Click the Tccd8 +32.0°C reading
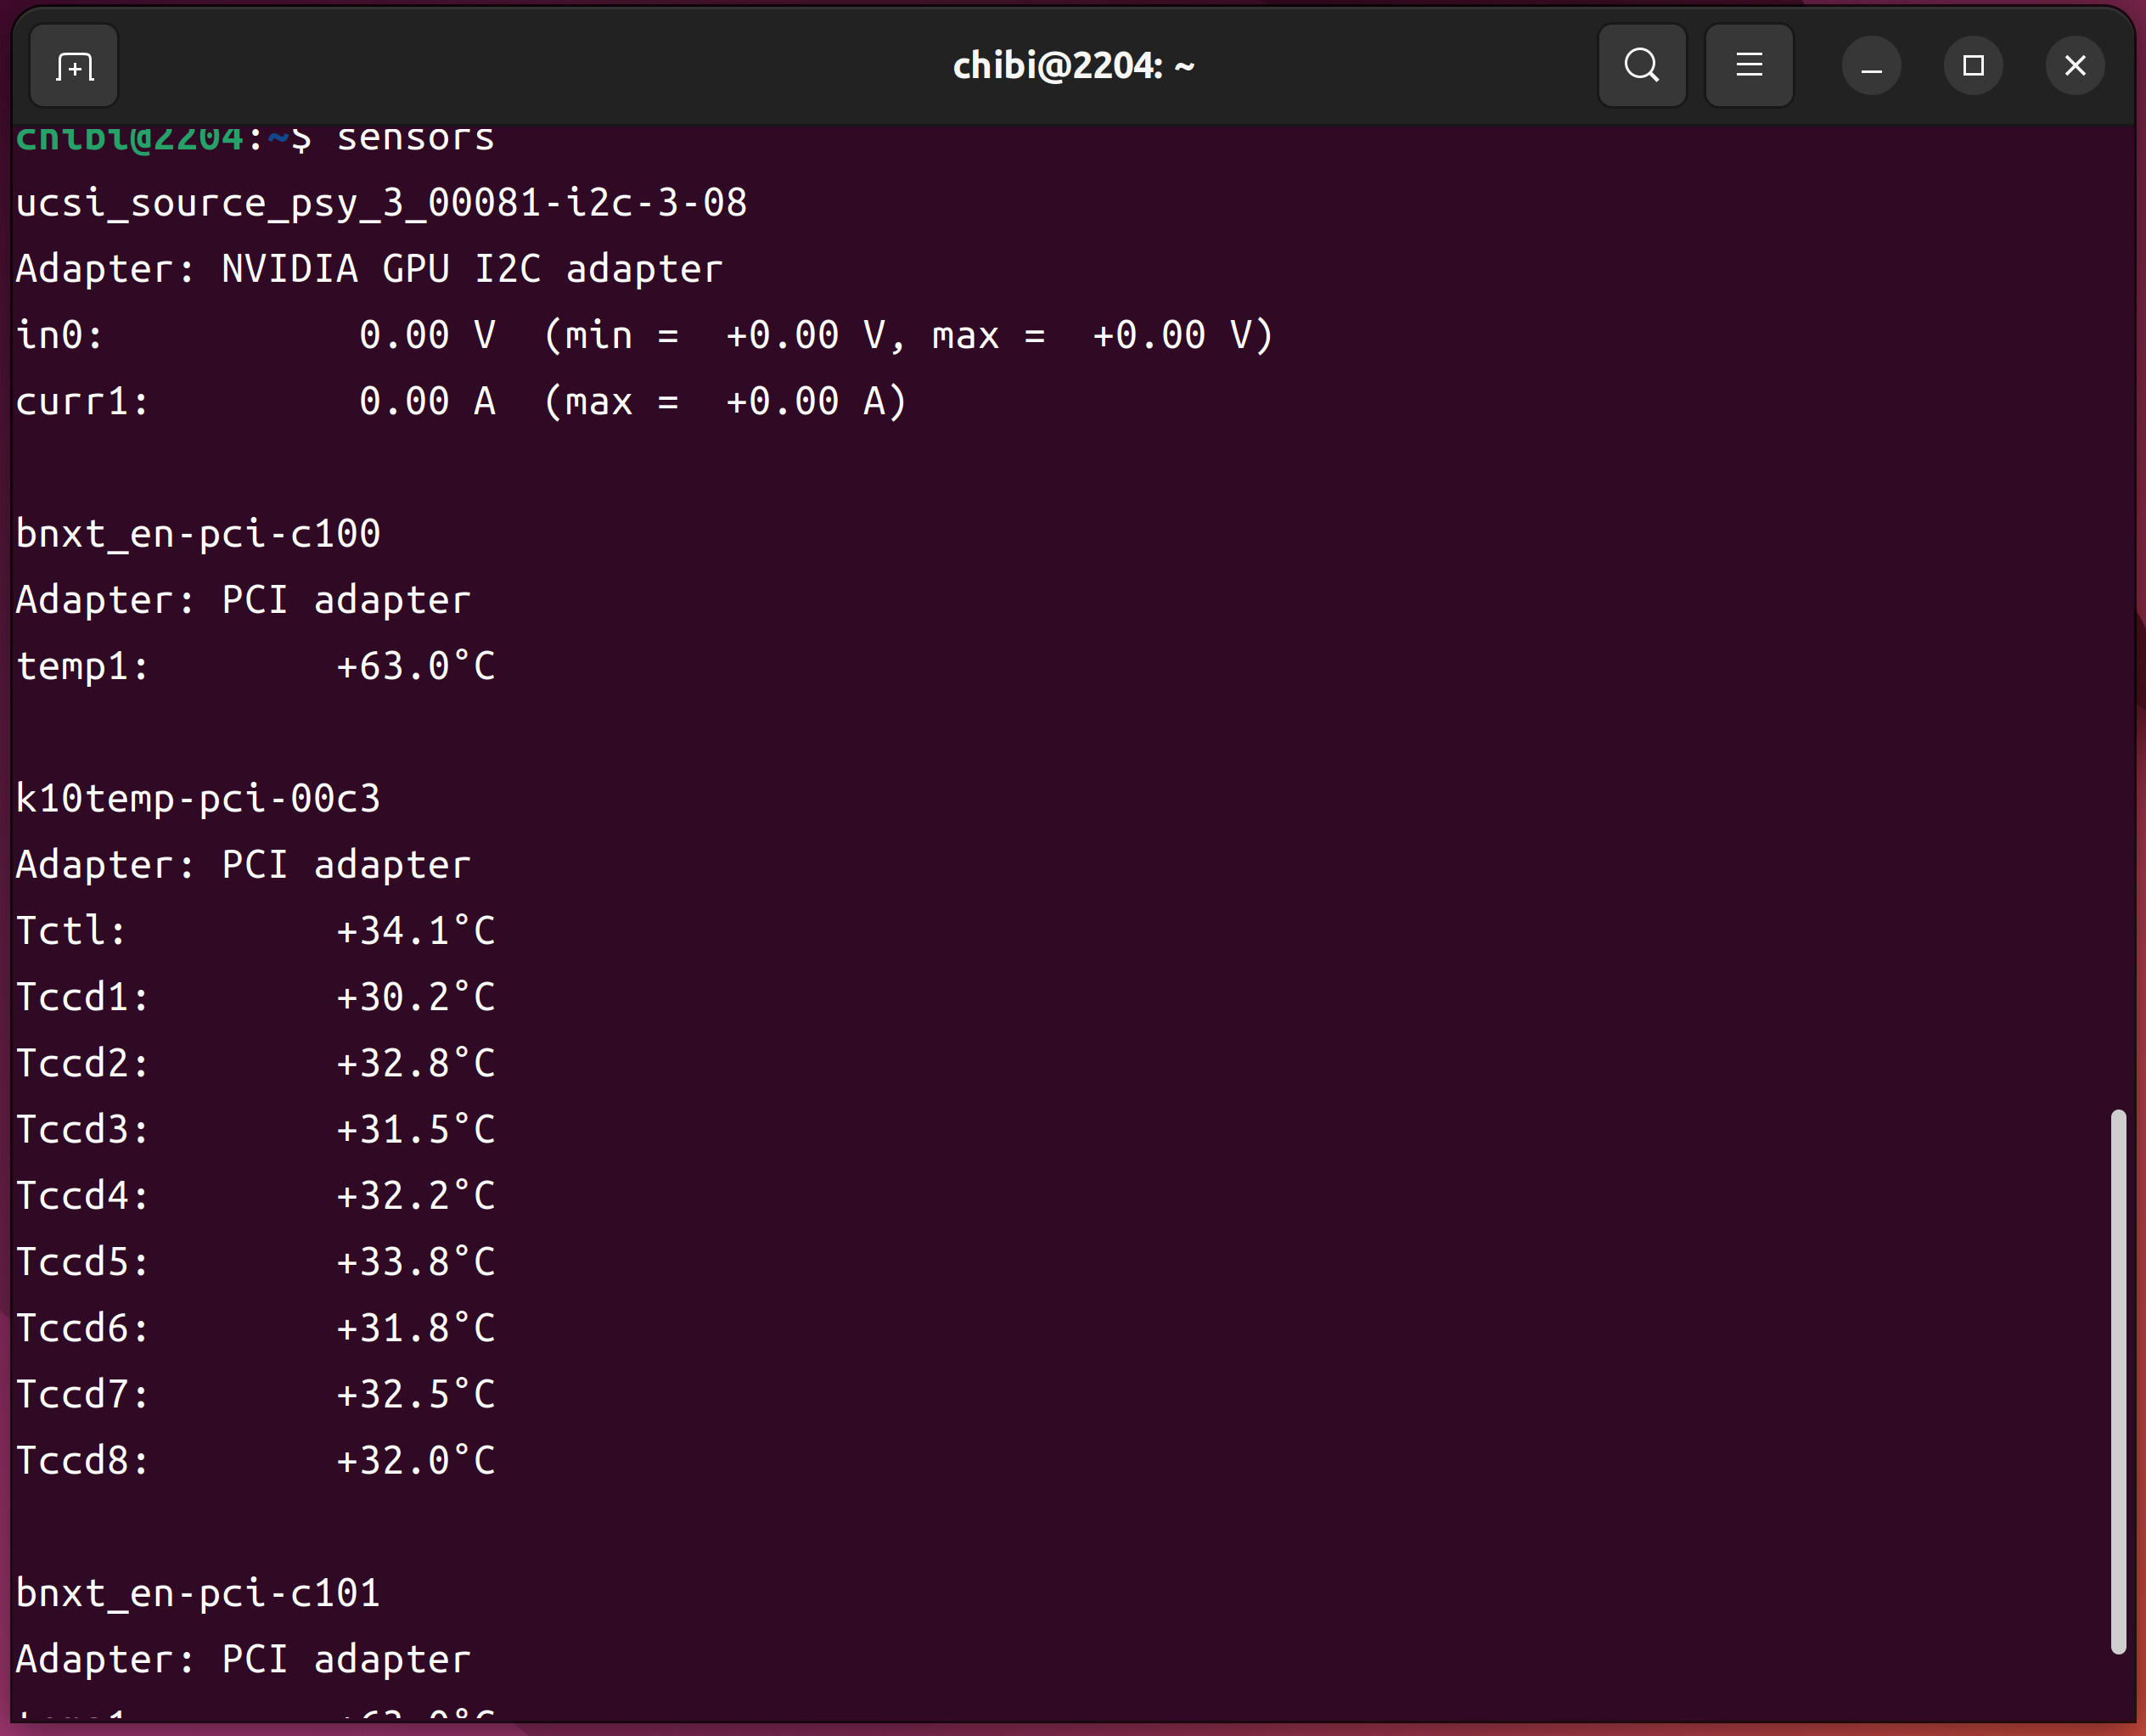The width and height of the screenshot is (2146, 1736). pyautogui.click(x=415, y=1461)
